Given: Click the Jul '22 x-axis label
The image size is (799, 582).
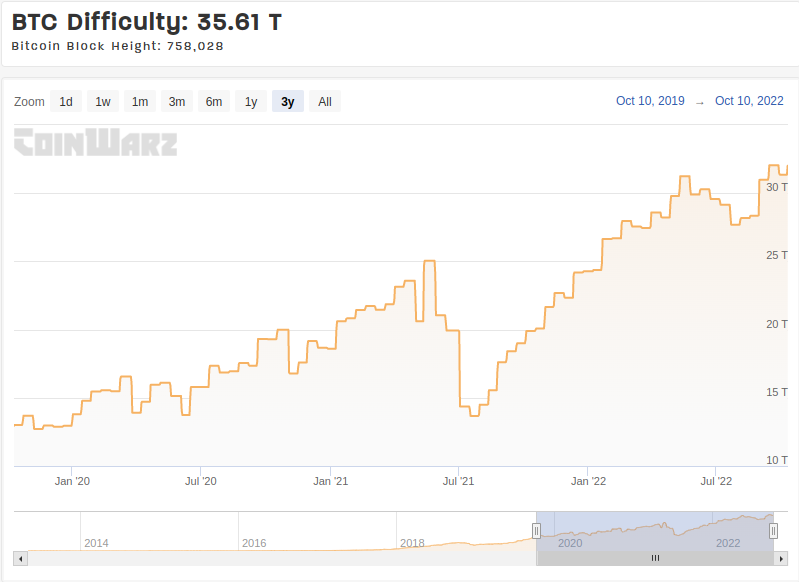Looking at the screenshot, I should 716,481.
